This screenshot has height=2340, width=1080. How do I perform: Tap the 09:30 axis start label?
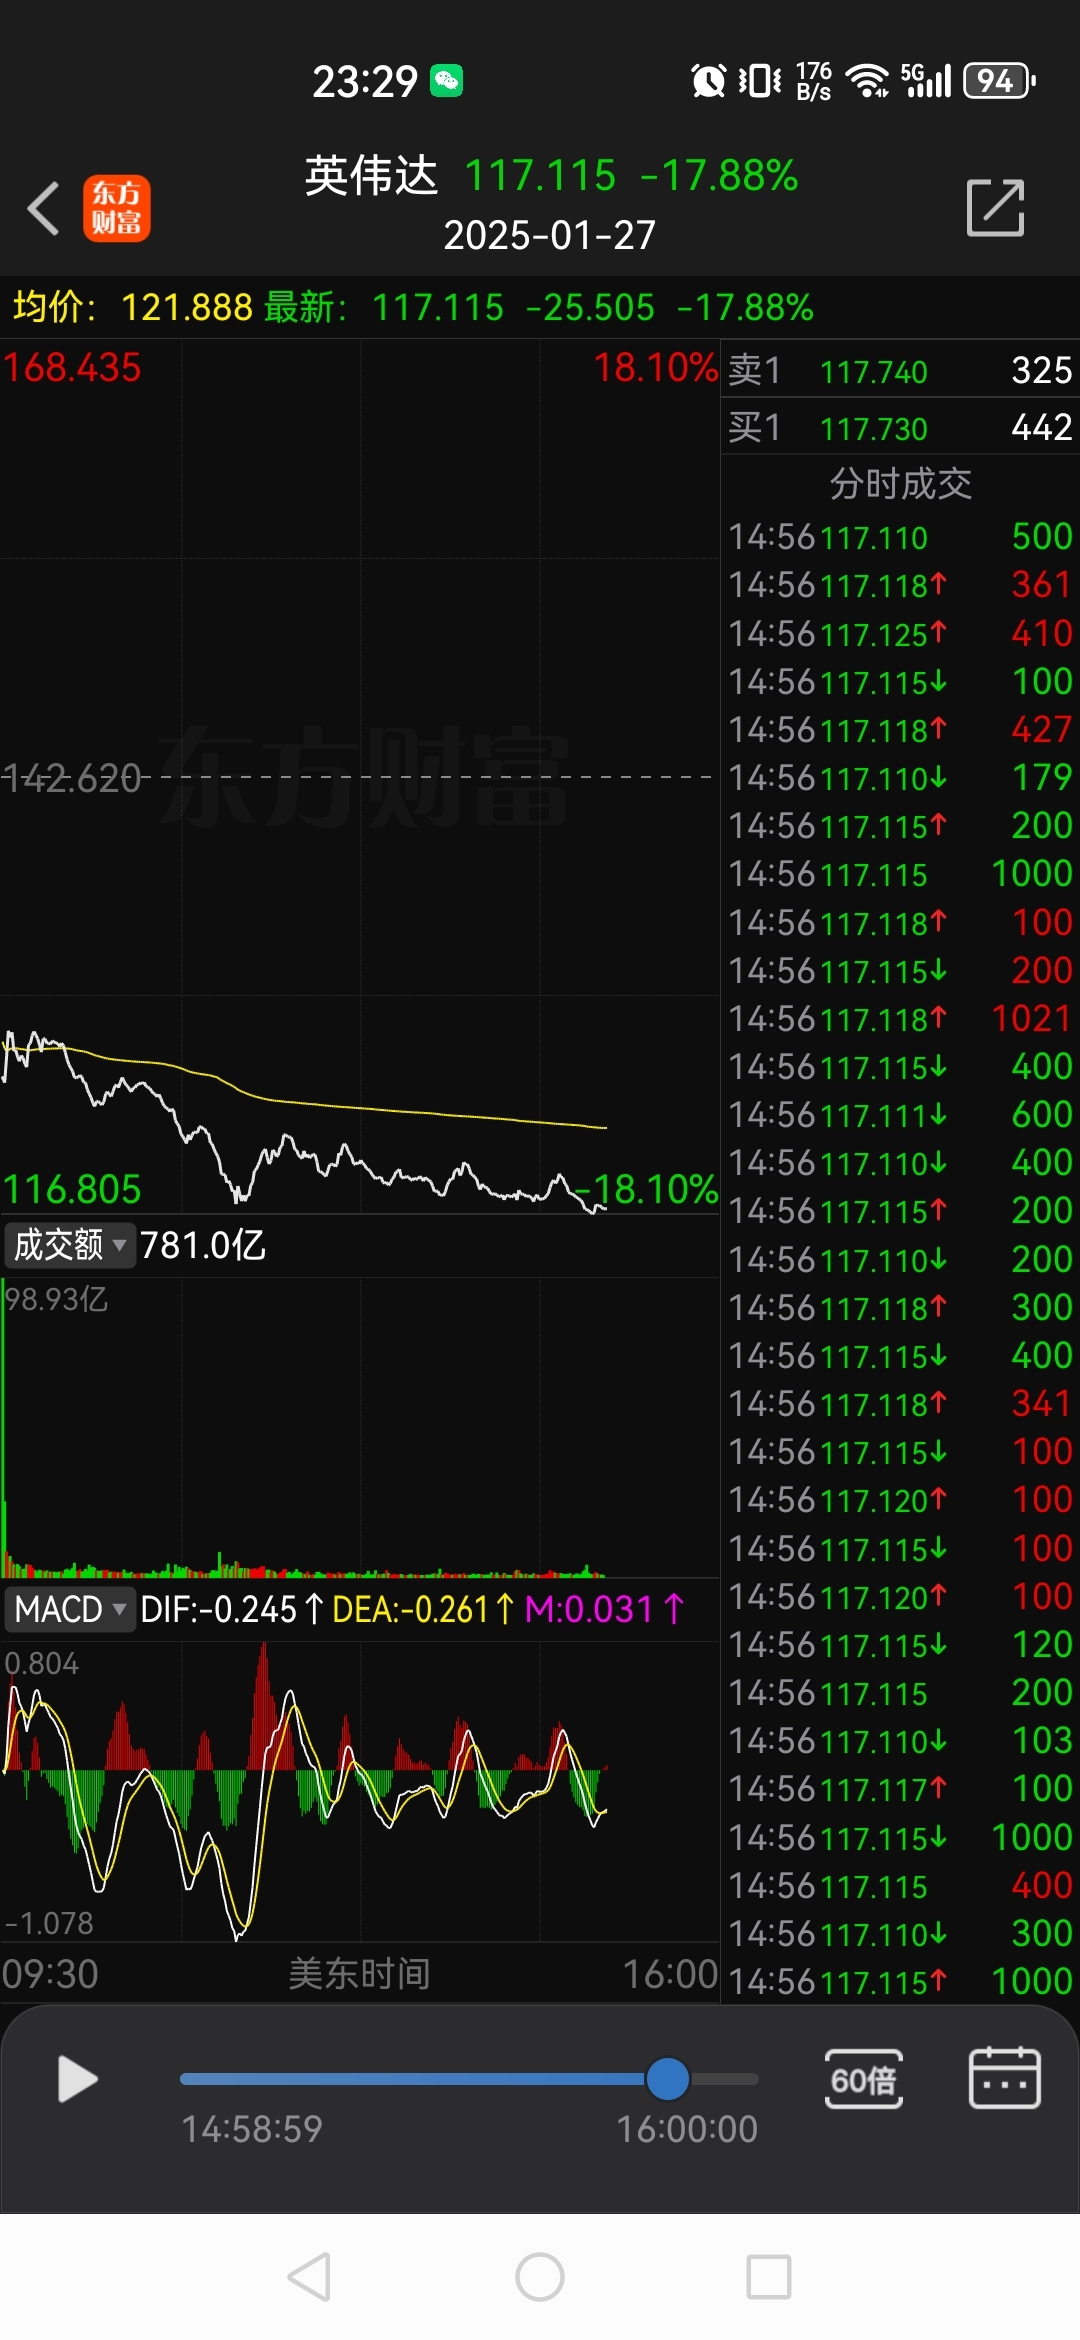tap(50, 1974)
